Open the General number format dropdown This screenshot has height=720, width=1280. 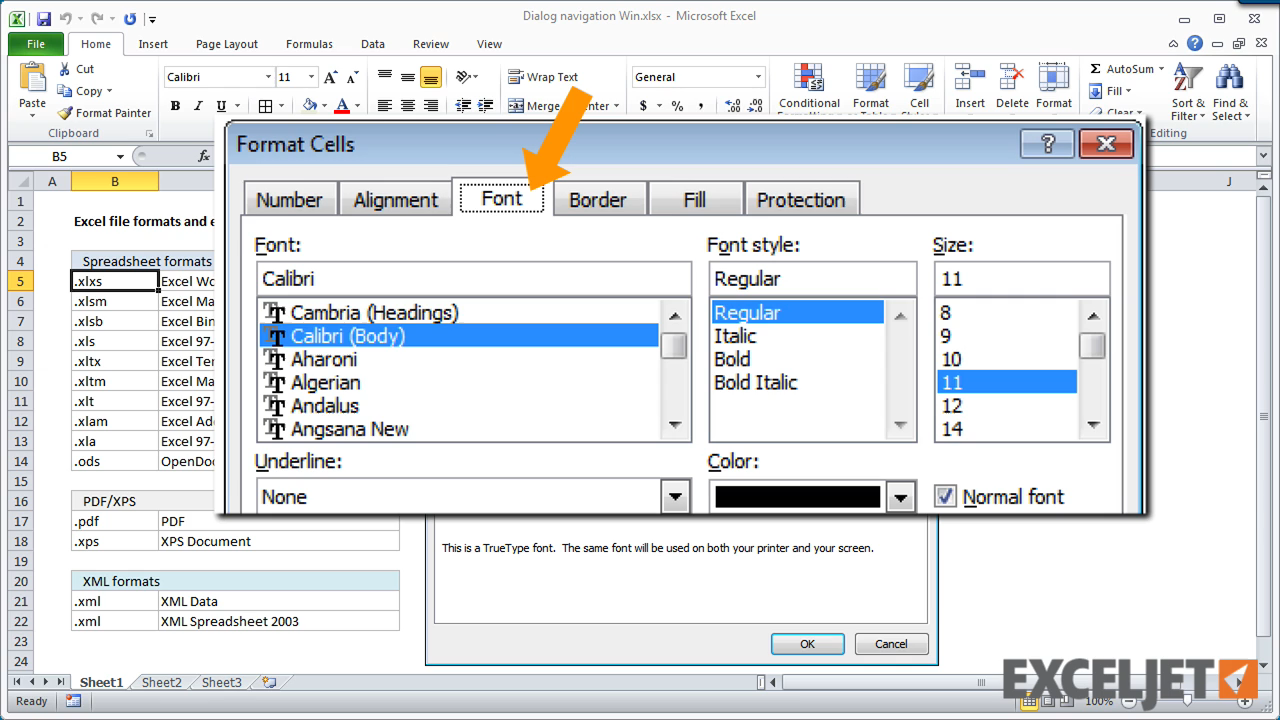coord(759,77)
